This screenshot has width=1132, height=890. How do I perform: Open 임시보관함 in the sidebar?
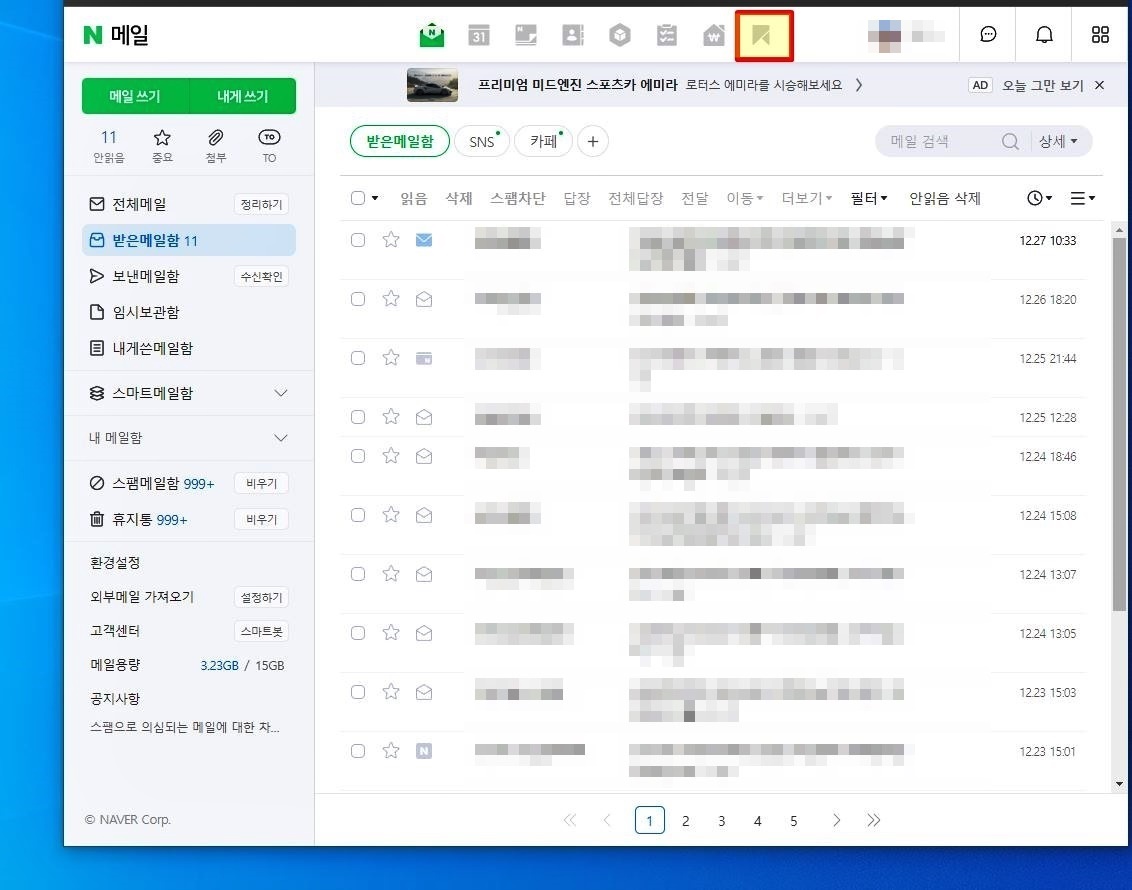tap(146, 313)
